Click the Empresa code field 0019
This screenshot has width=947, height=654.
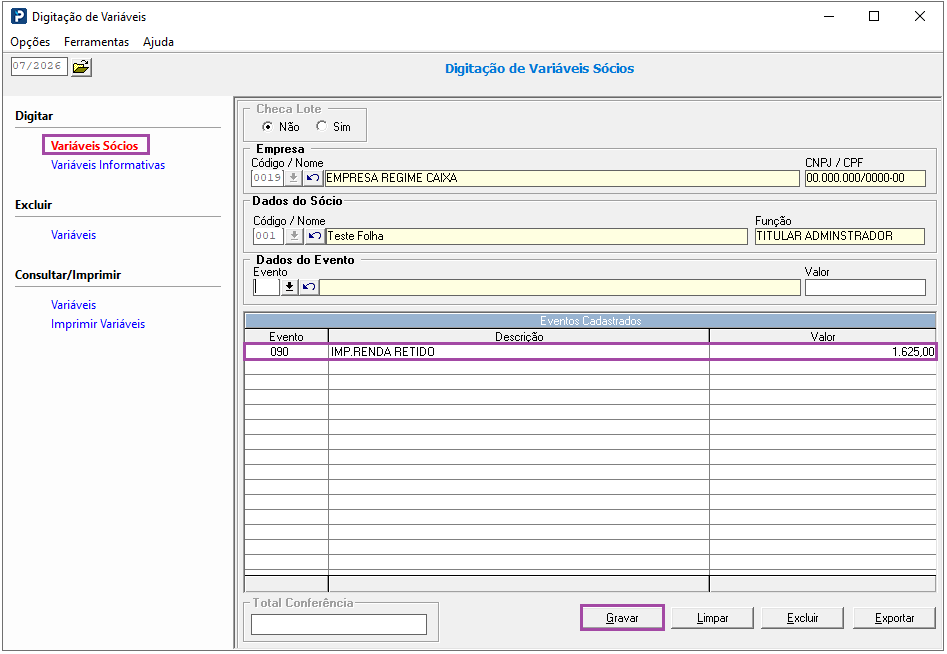coord(268,178)
